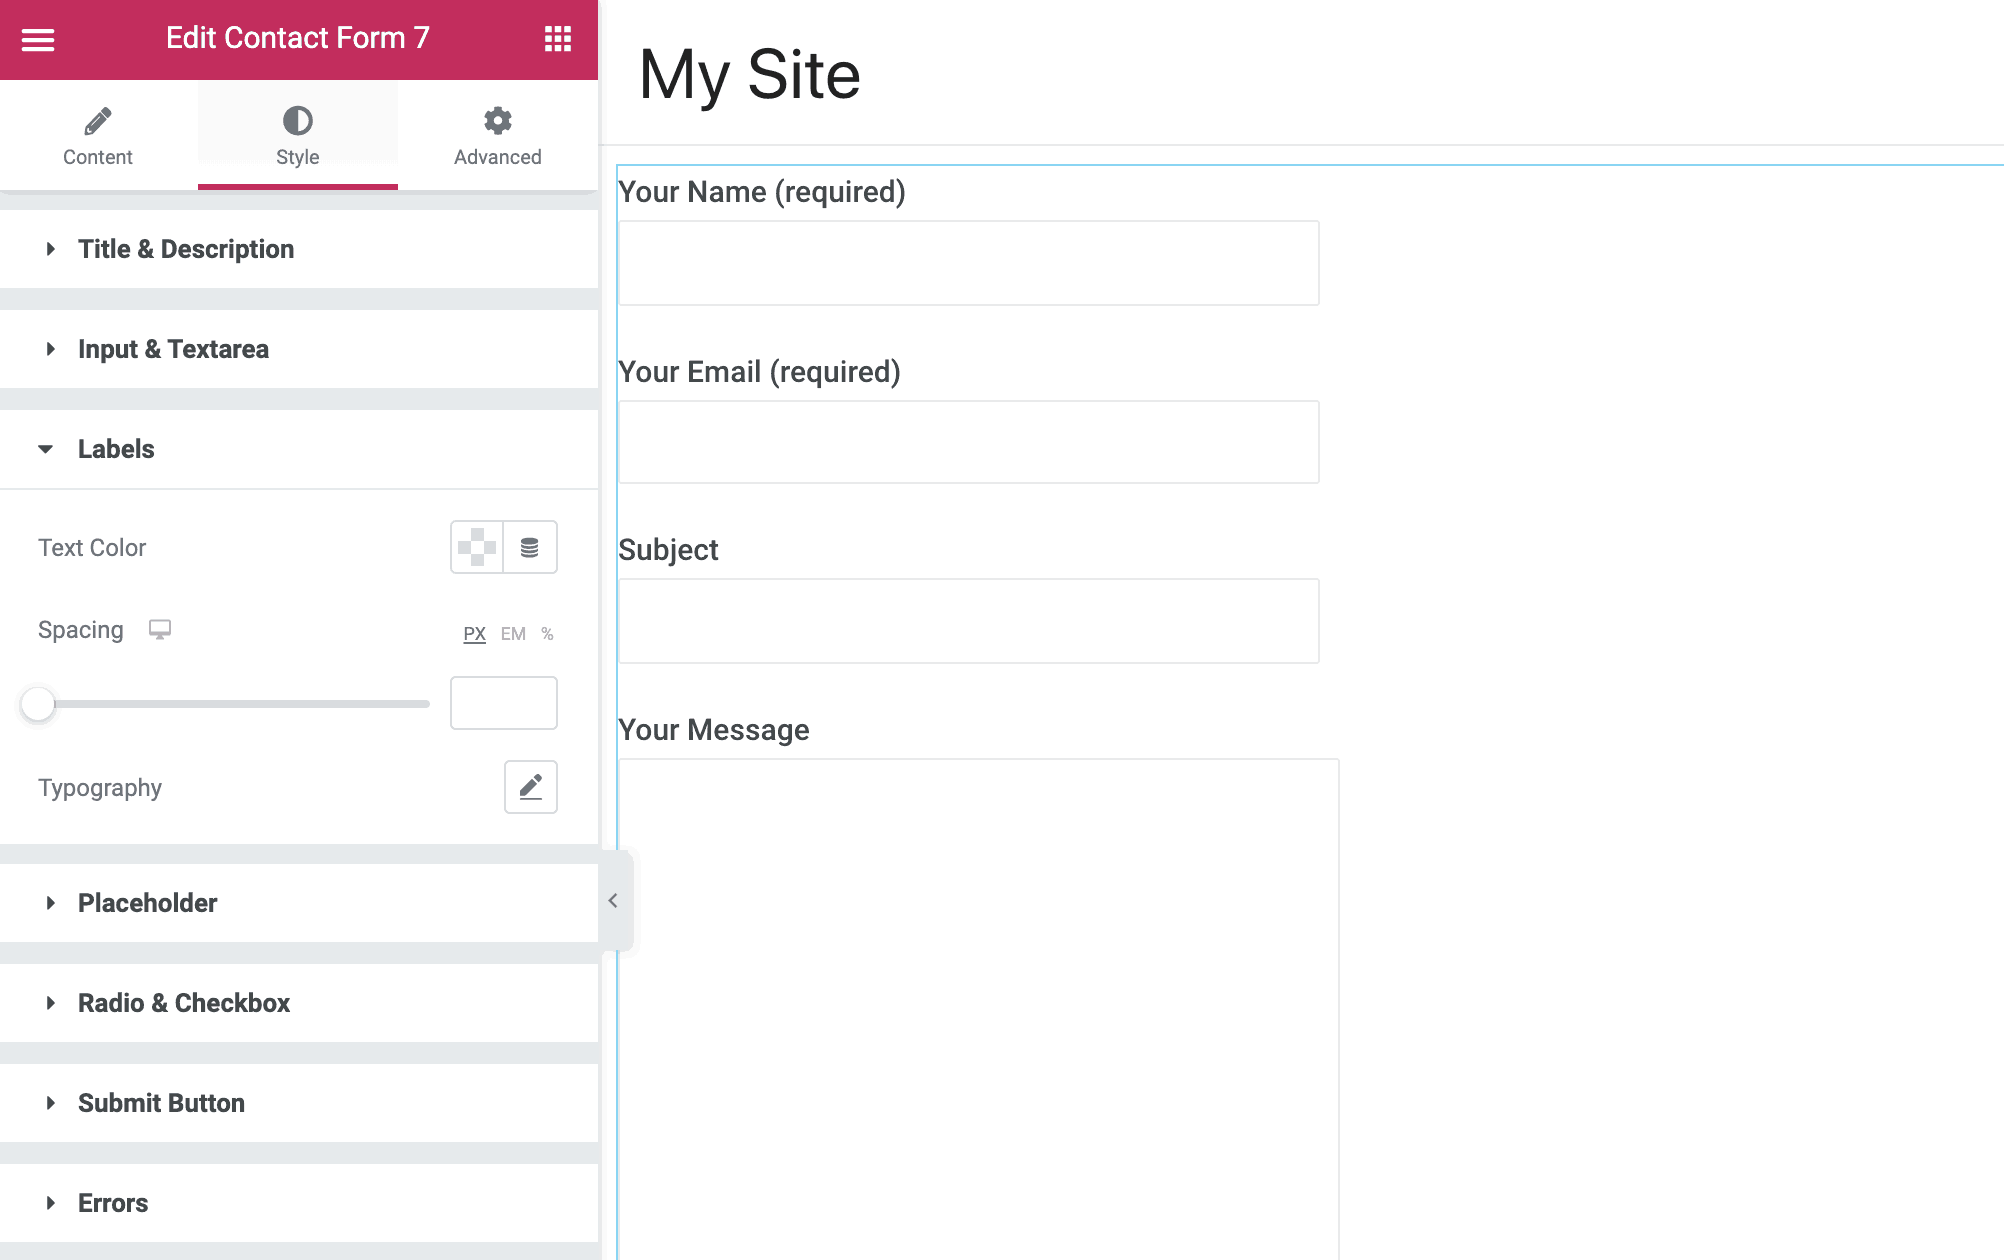
Task: Switch spacing units to EM
Action: click(513, 633)
